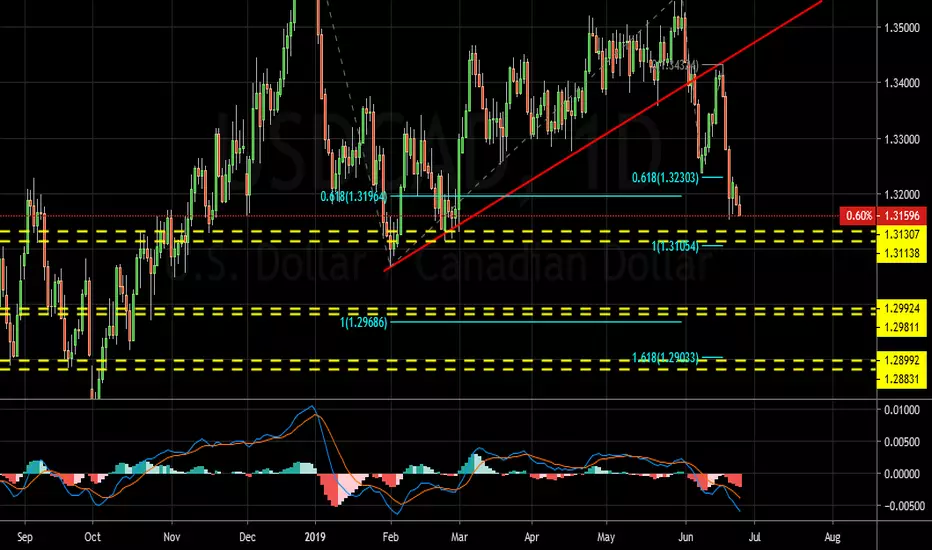Click the 0.60% change label
This screenshot has height=550, width=932.
coord(858,216)
